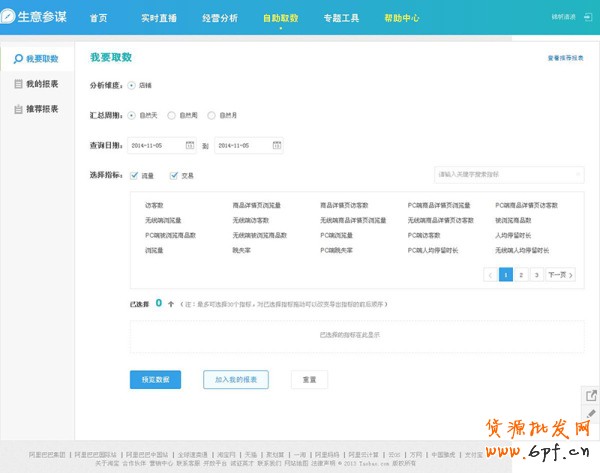Click the 预览数据 button
Viewport: 600px width, 473px height.
(x=155, y=380)
